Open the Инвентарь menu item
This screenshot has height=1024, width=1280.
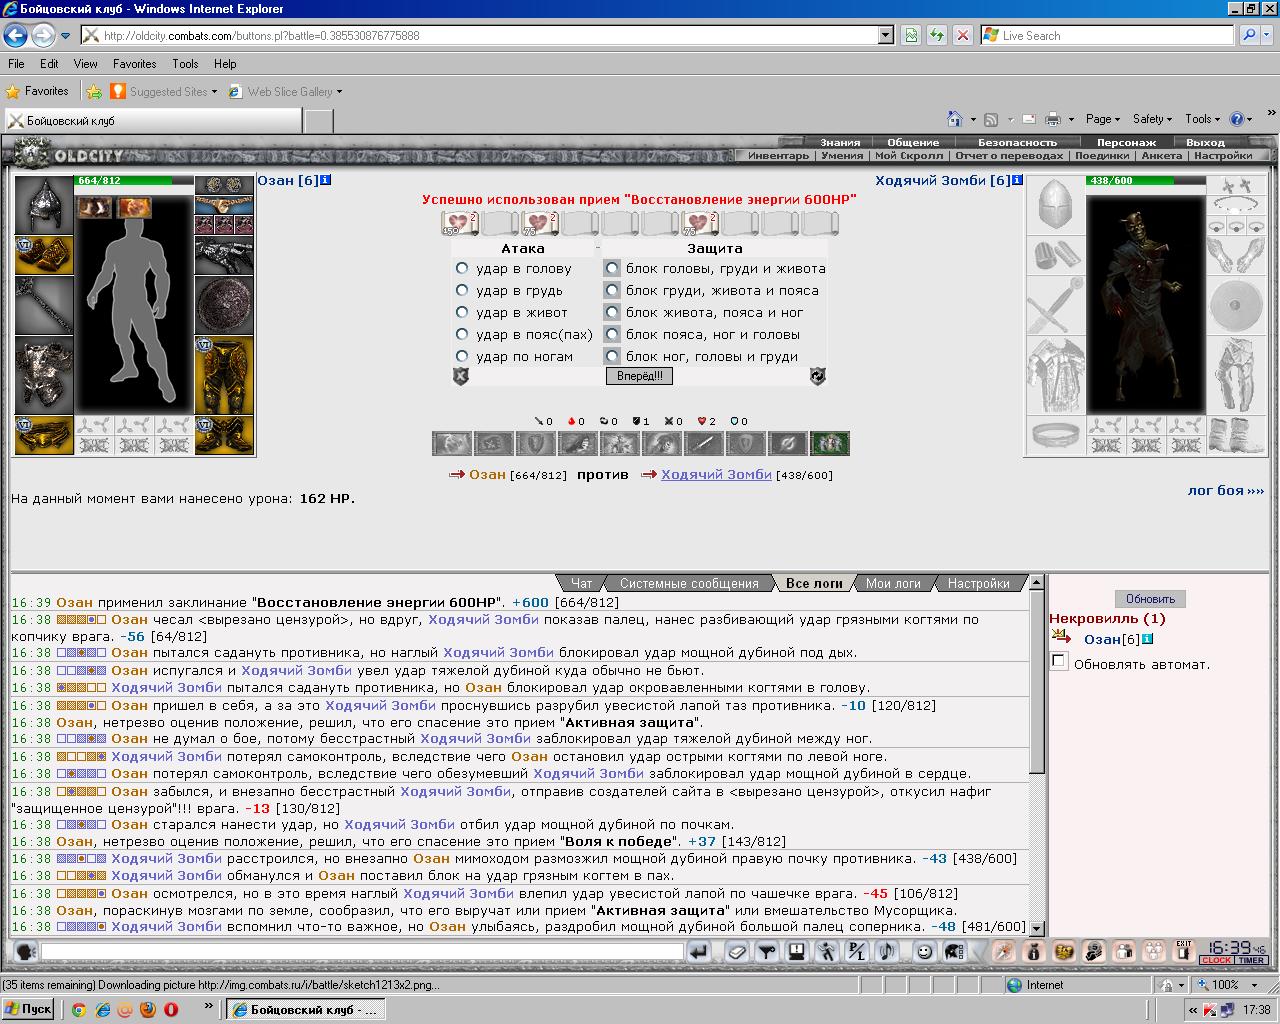tap(778, 156)
